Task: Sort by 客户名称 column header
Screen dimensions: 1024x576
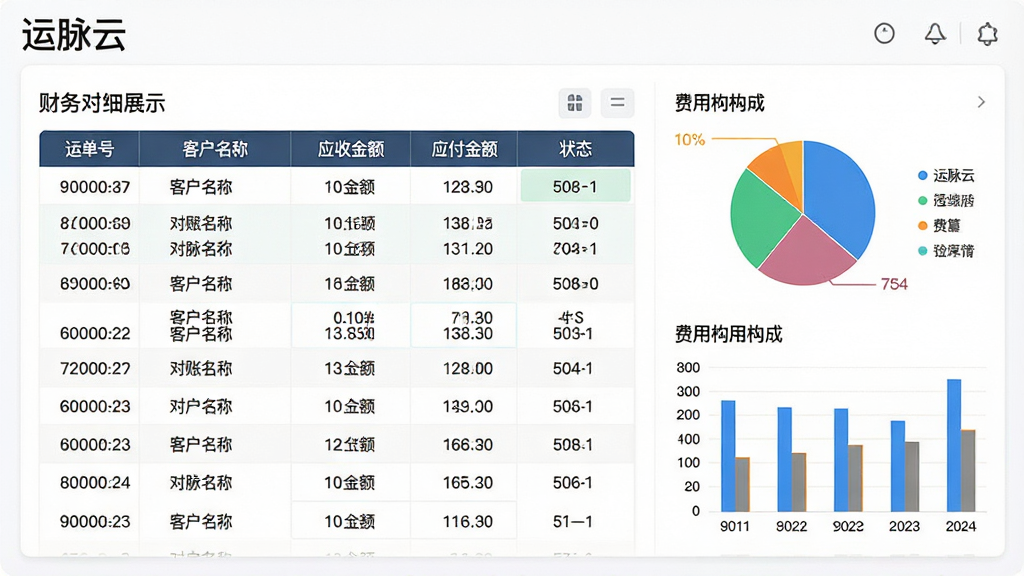Action: (215, 149)
